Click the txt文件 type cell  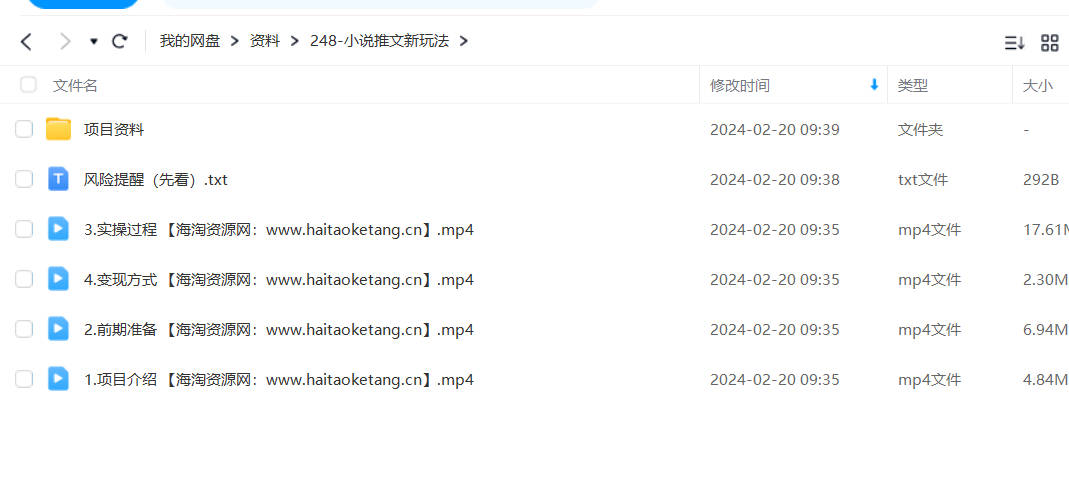click(922, 180)
